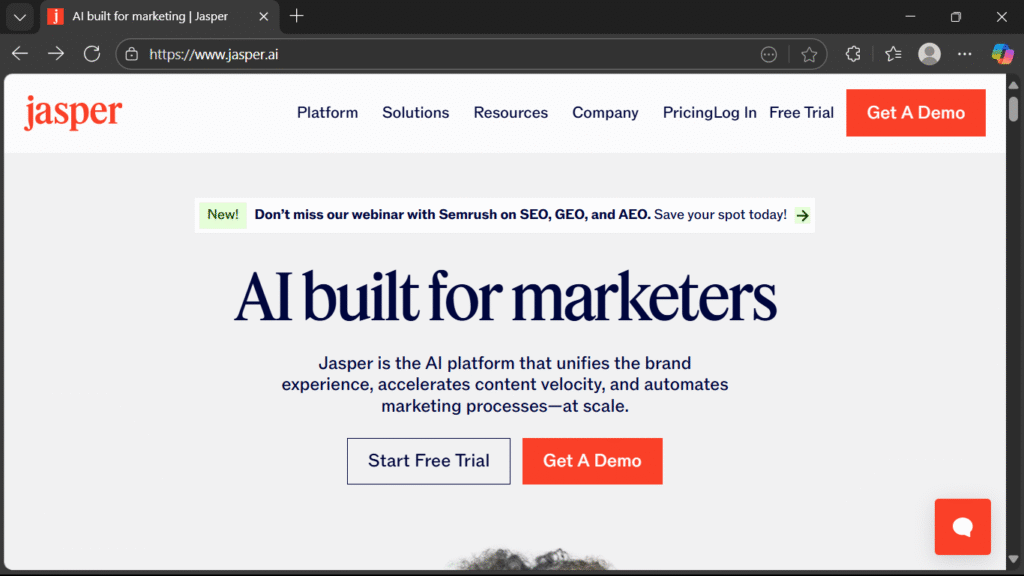The image size is (1024, 576).
Task: Open the Resources dropdown menu
Action: [510, 113]
